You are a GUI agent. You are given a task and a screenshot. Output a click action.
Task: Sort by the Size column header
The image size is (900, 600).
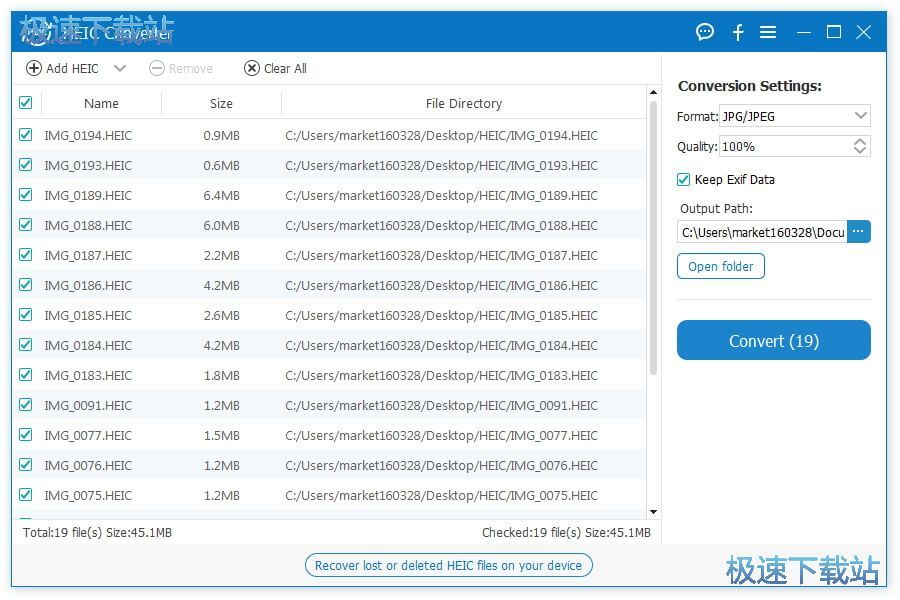pos(221,103)
